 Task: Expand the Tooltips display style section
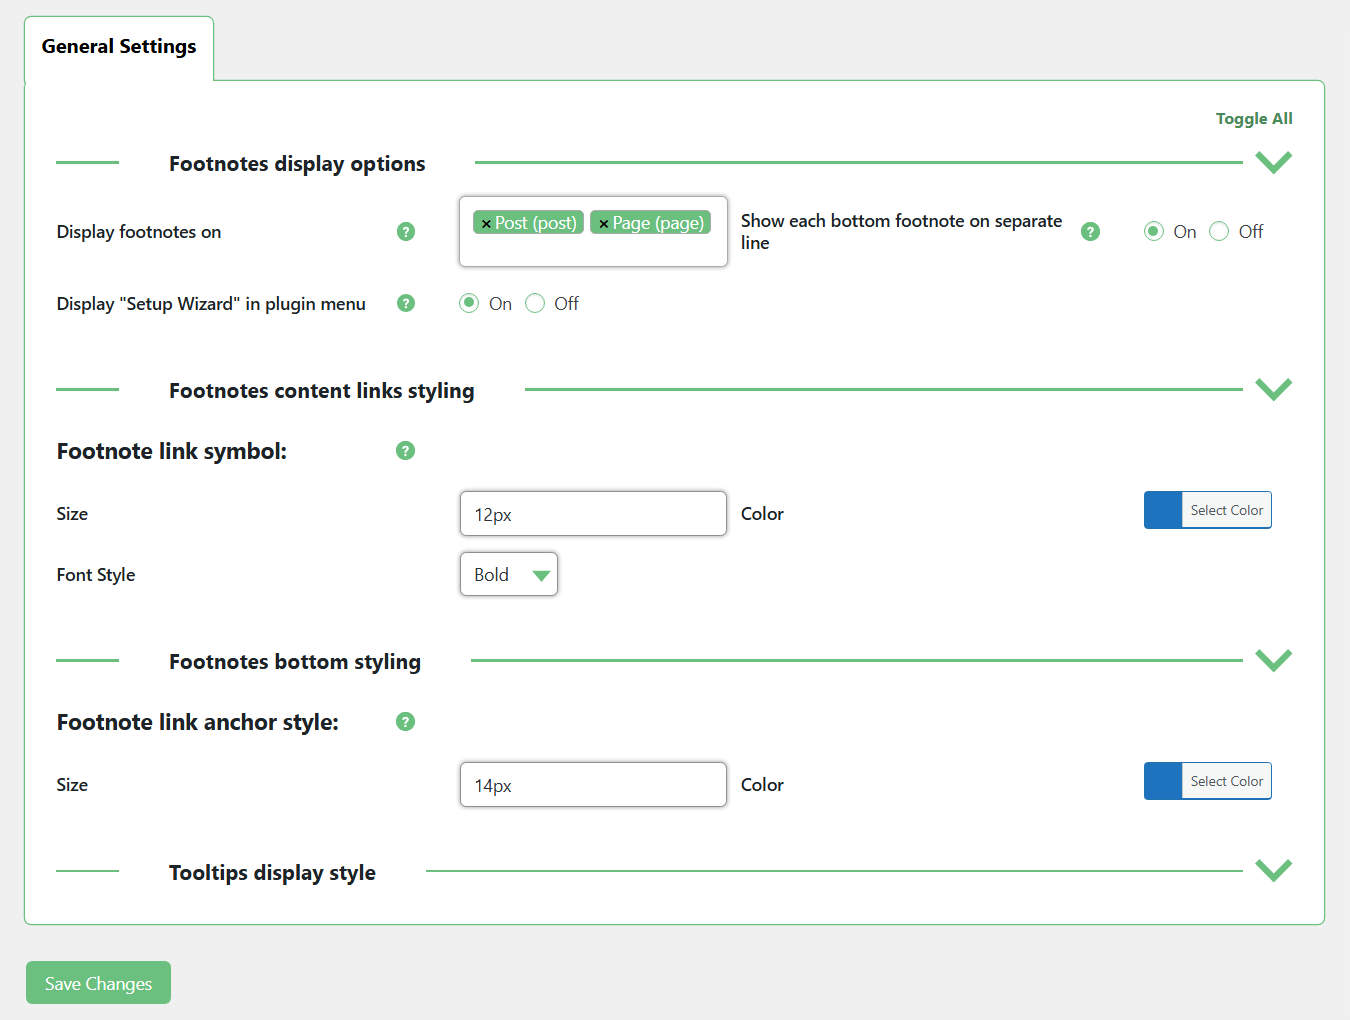pyautogui.click(x=1274, y=870)
